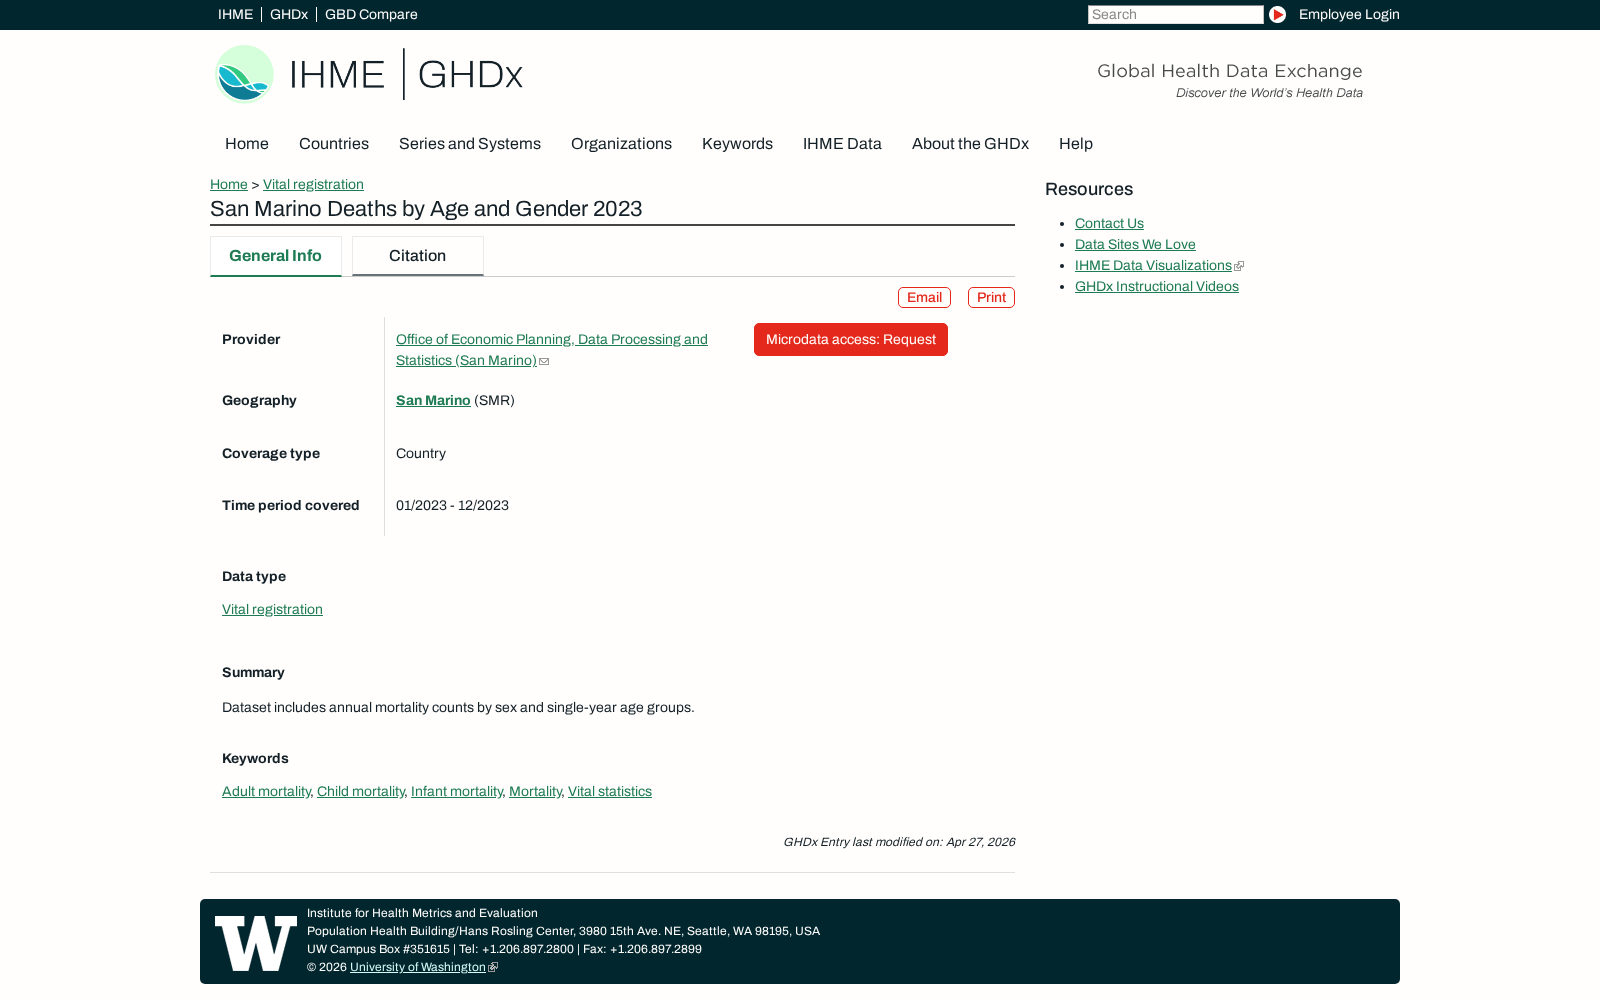Click the red search submit arrow icon

[1277, 14]
